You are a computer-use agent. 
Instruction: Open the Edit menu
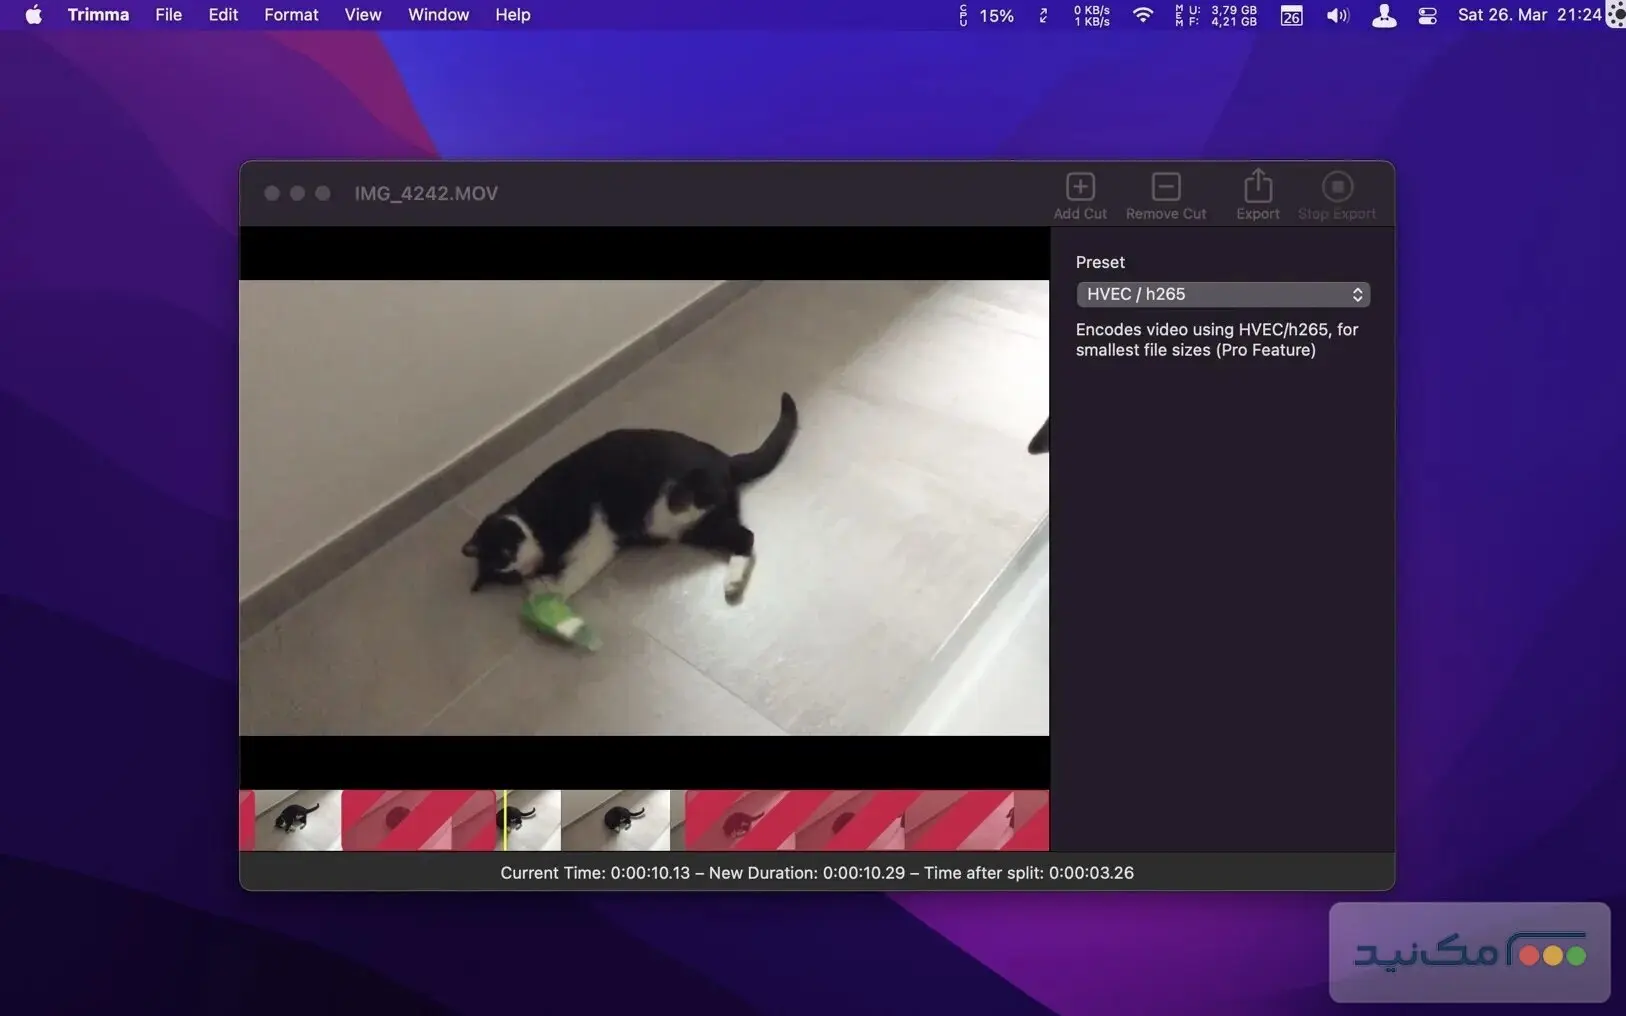click(x=223, y=15)
